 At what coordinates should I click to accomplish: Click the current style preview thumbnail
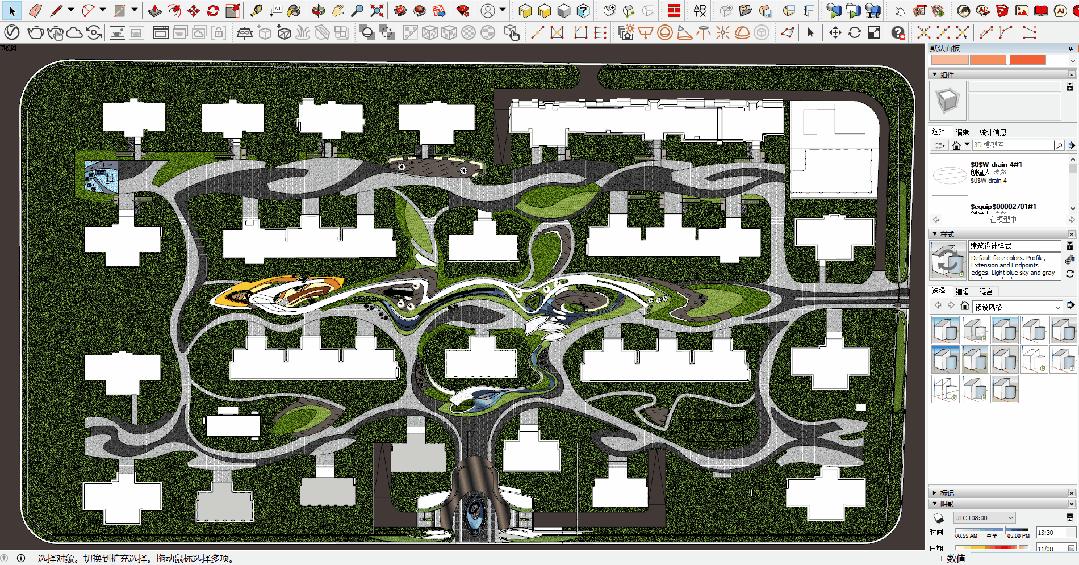(948, 259)
